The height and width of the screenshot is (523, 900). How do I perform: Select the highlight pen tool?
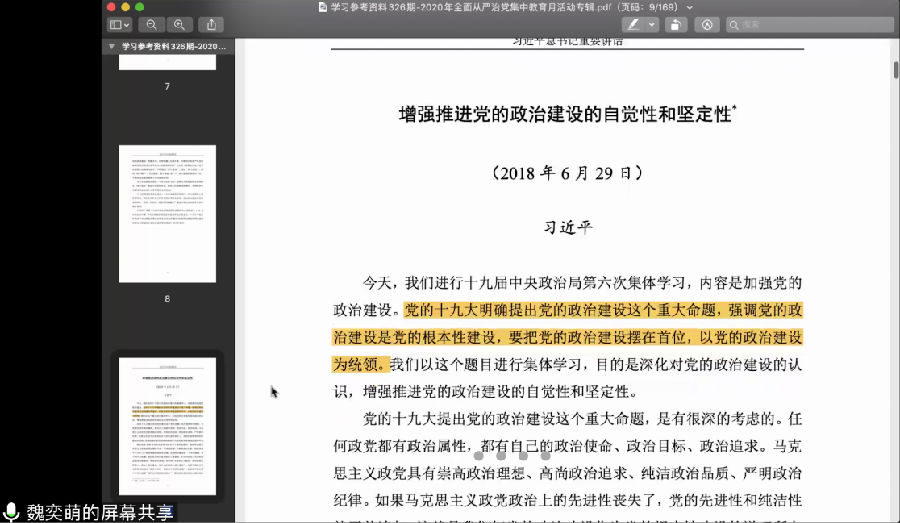click(633, 24)
